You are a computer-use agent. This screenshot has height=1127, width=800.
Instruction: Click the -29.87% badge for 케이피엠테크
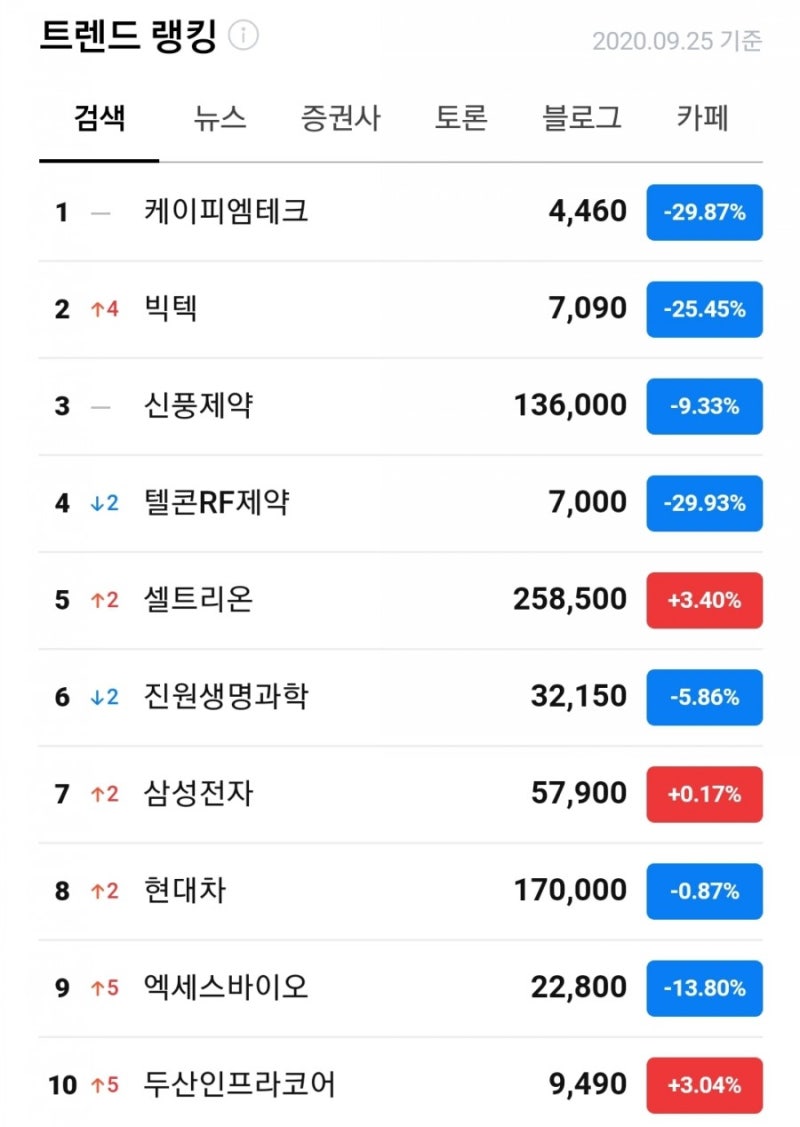tap(704, 211)
